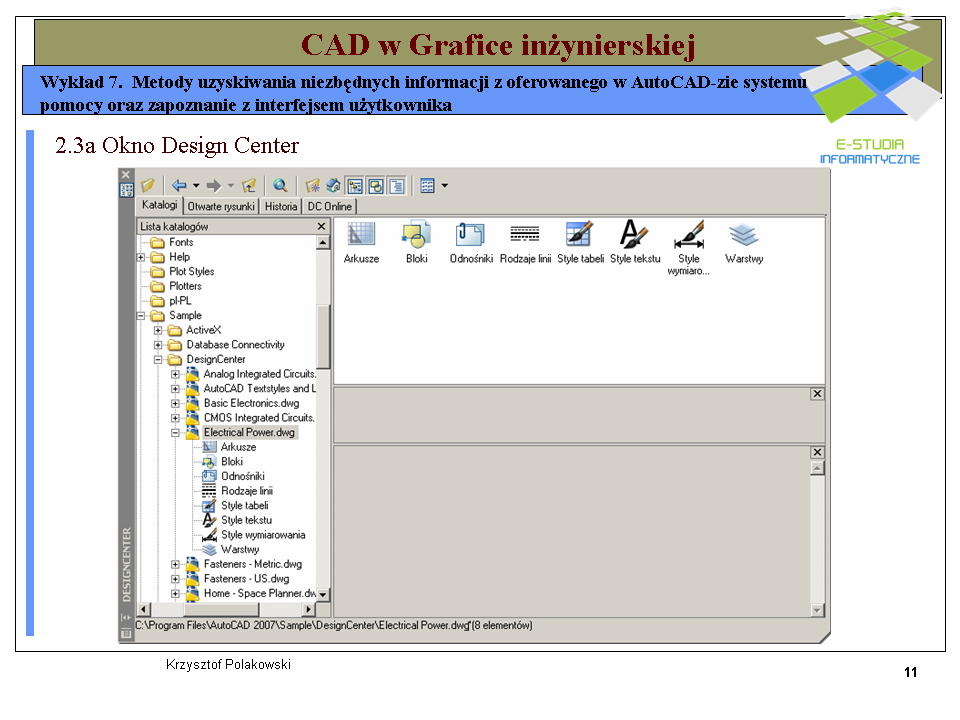Open the Historia tab

(281, 206)
